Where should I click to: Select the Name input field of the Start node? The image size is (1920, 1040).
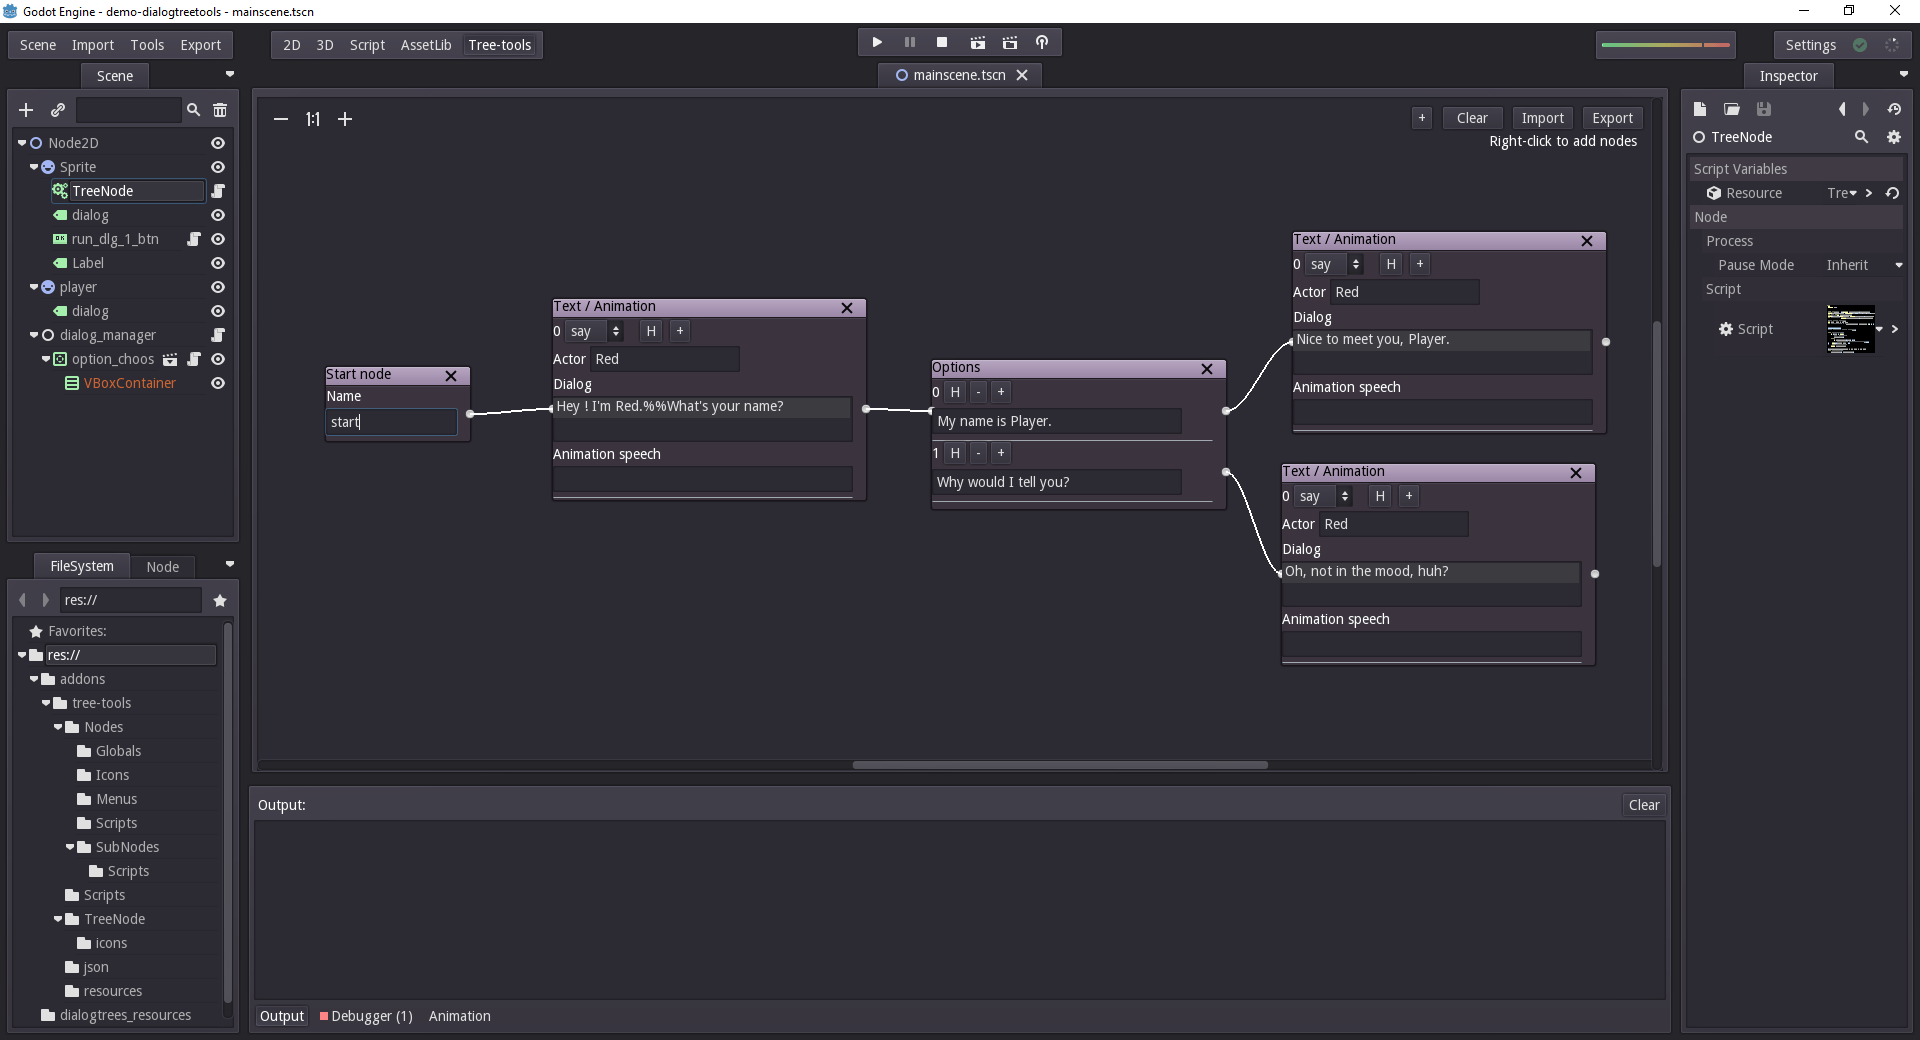coord(391,421)
